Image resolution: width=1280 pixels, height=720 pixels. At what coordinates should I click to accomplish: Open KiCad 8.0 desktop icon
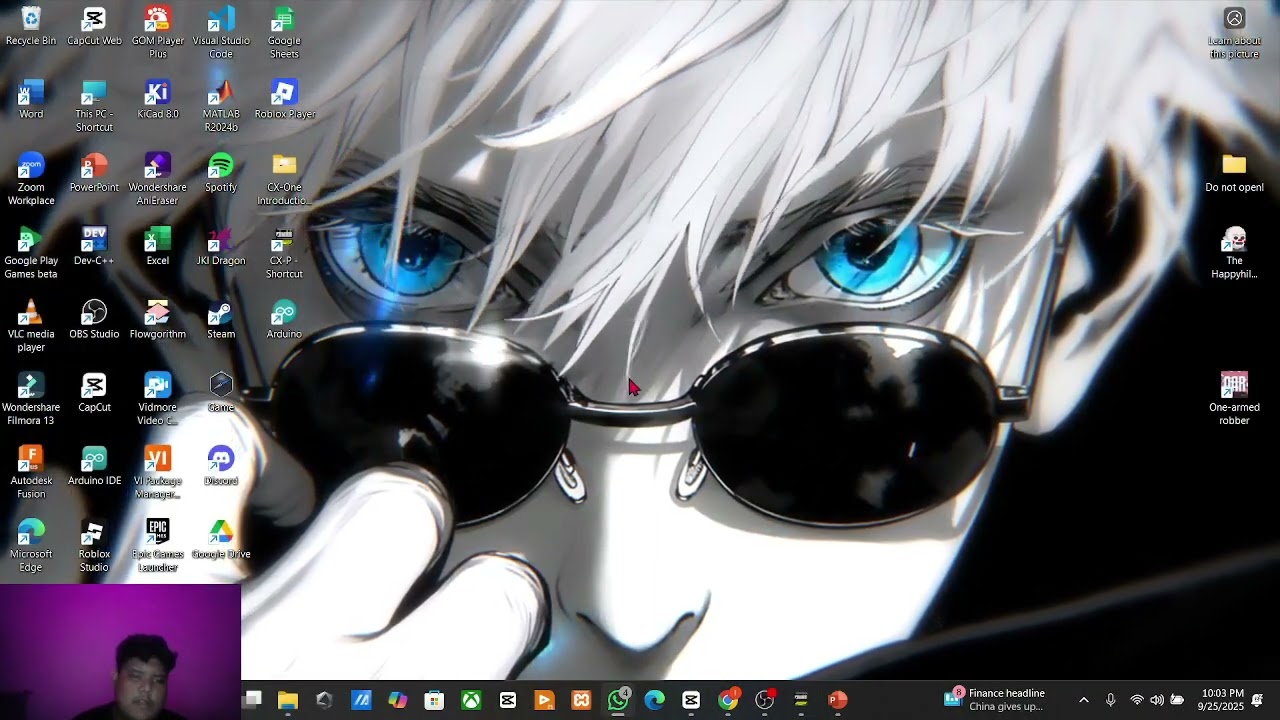pyautogui.click(x=157, y=100)
